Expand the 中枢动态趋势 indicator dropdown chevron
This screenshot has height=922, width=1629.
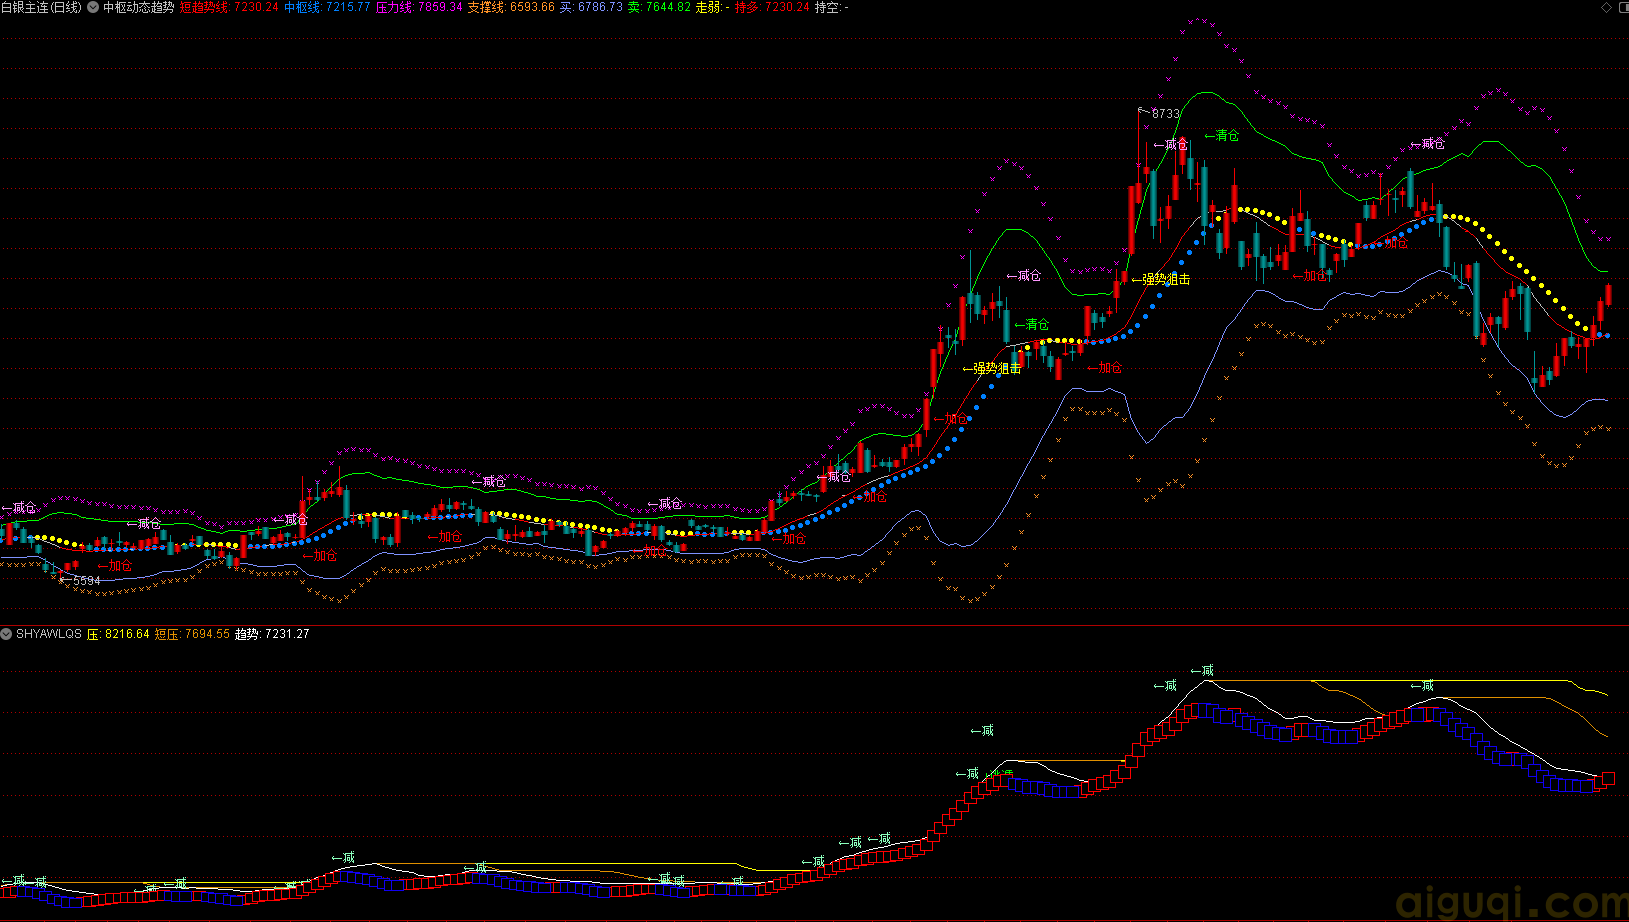click(93, 7)
